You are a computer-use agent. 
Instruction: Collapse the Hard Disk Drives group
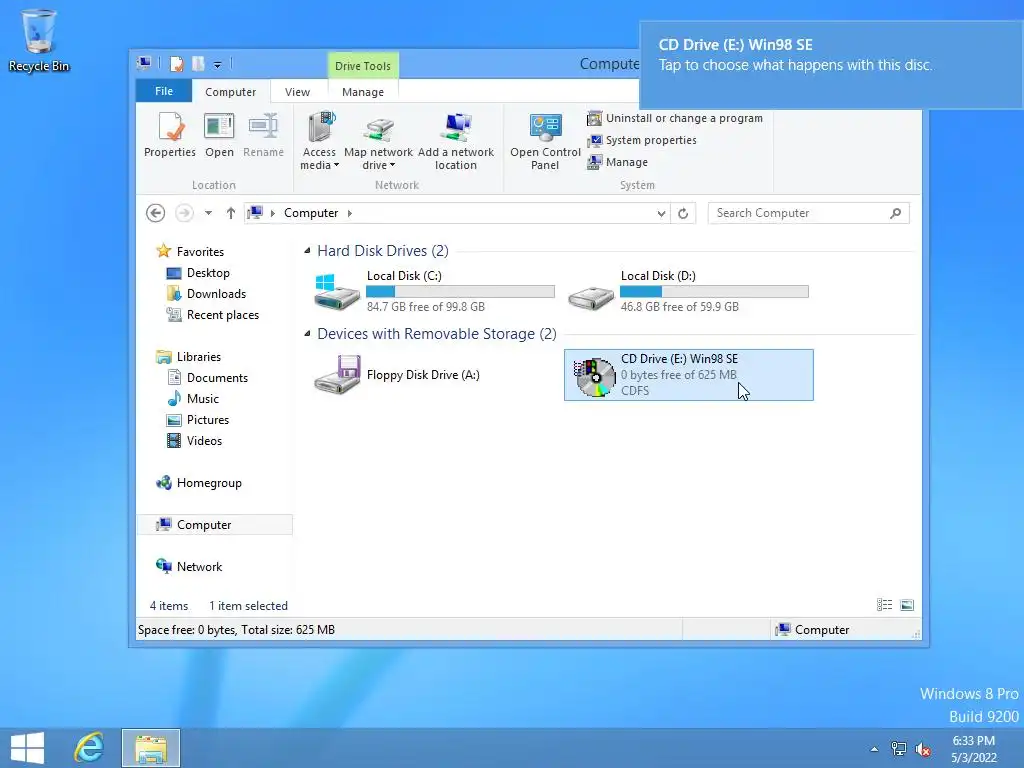pos(307,251)
